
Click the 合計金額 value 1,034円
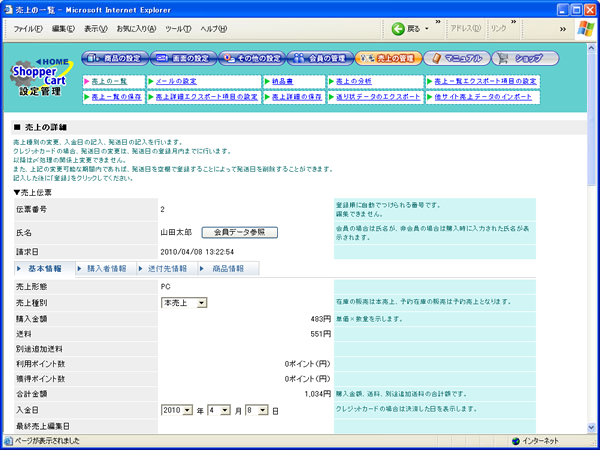click(318, 394)
